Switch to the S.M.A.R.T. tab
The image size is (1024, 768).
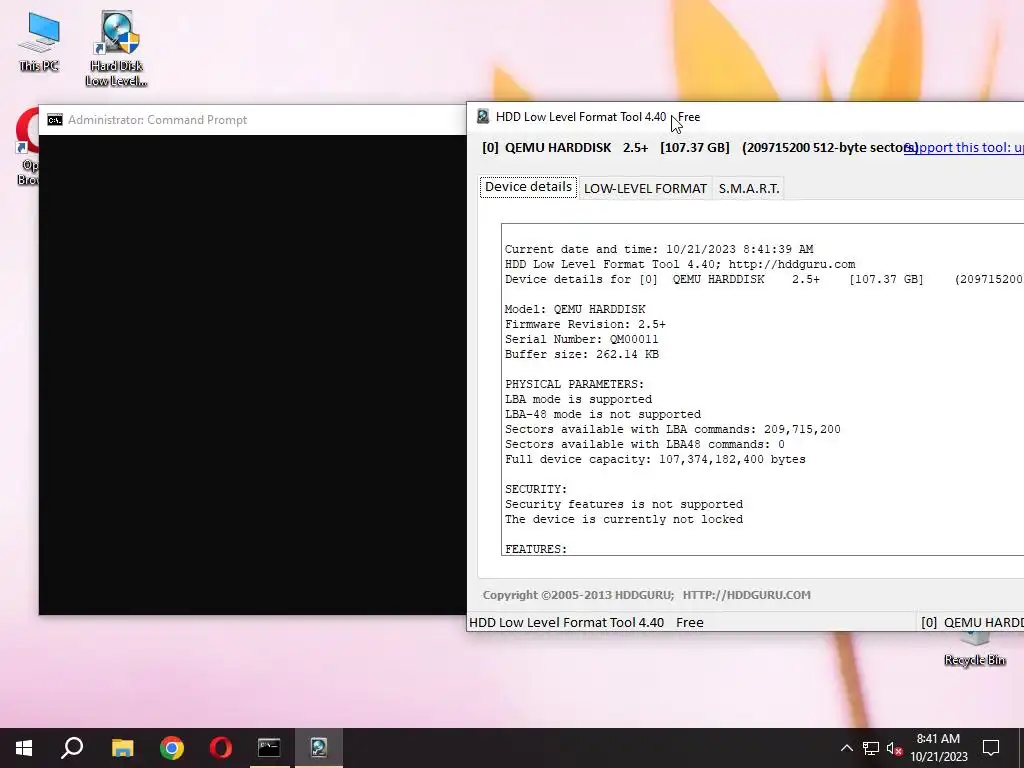click(748, 189)
